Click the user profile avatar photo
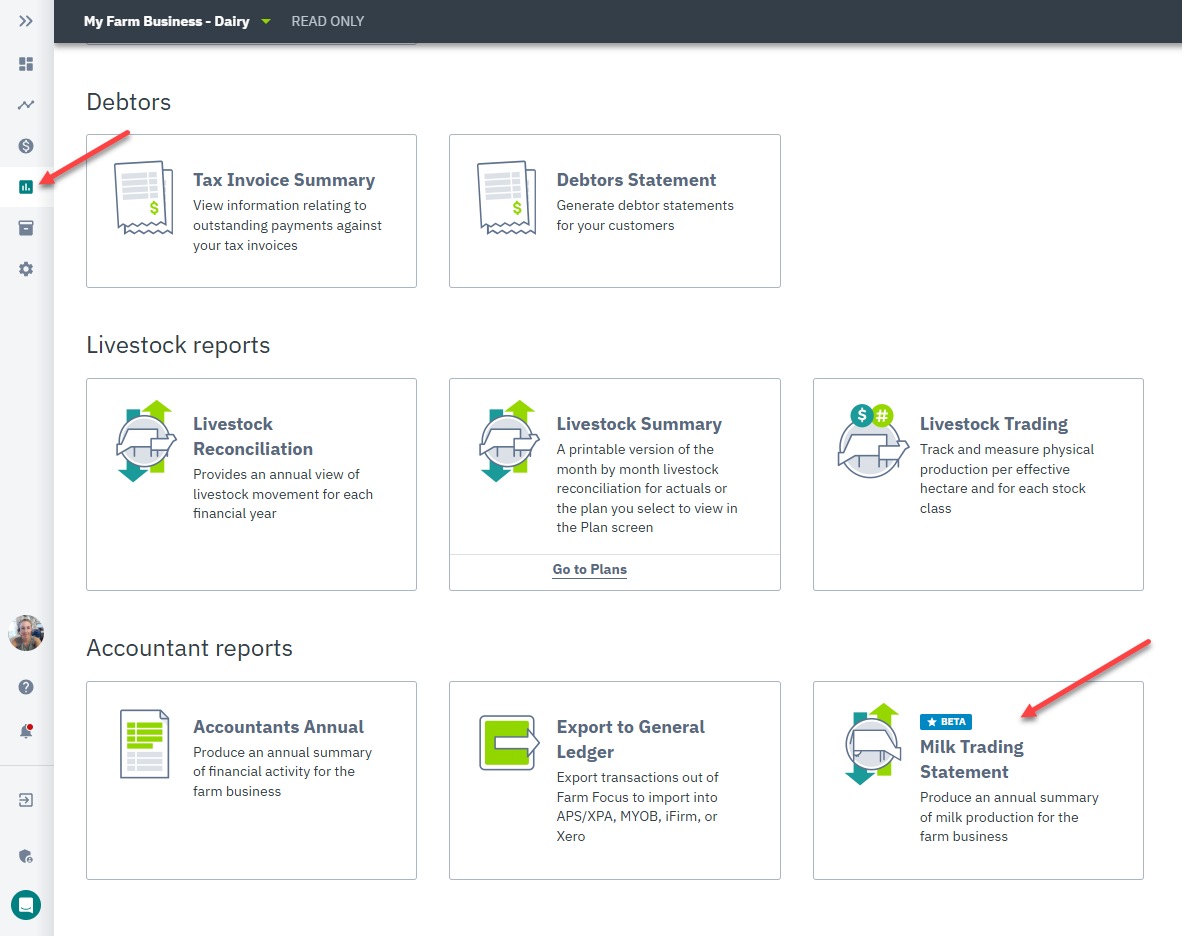 [26, 633]
